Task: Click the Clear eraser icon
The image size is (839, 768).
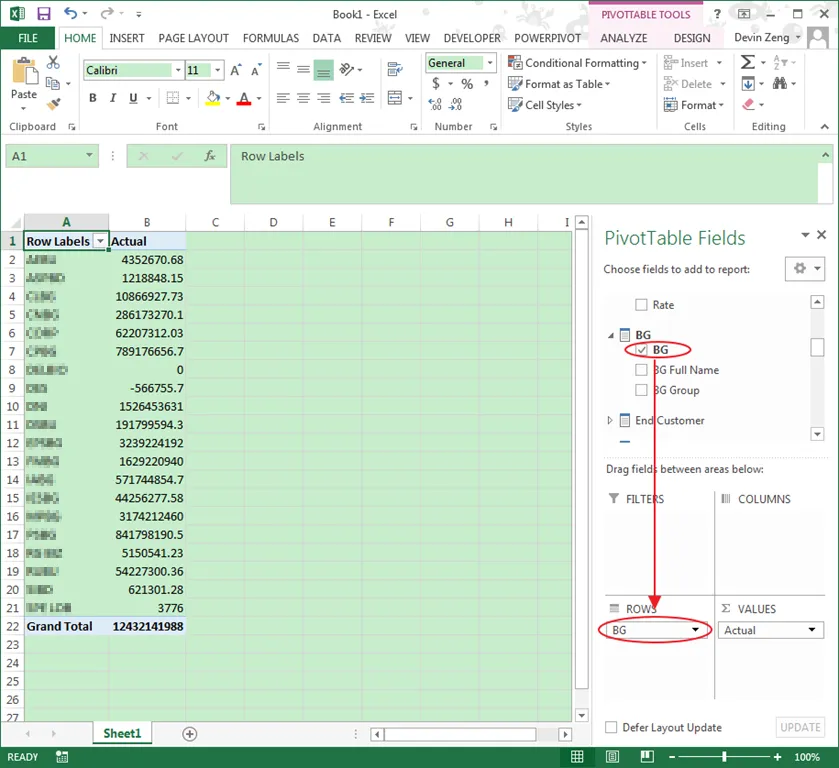Action: click(748, 104)
